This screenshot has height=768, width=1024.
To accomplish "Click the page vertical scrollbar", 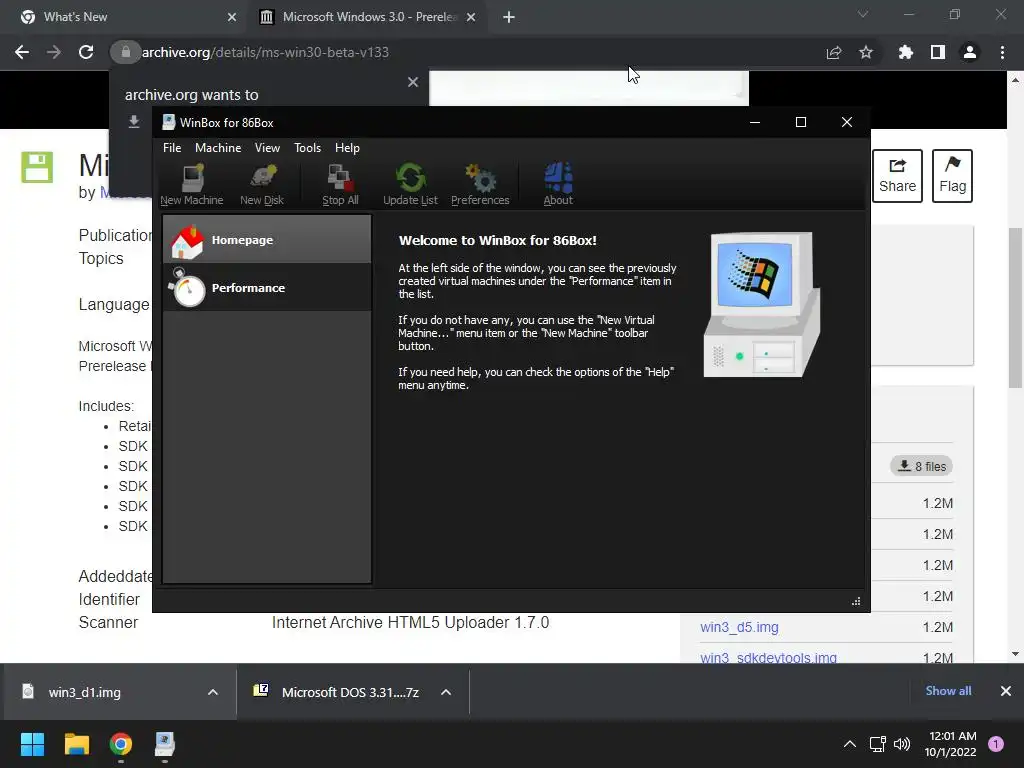I will [1016, 308].
